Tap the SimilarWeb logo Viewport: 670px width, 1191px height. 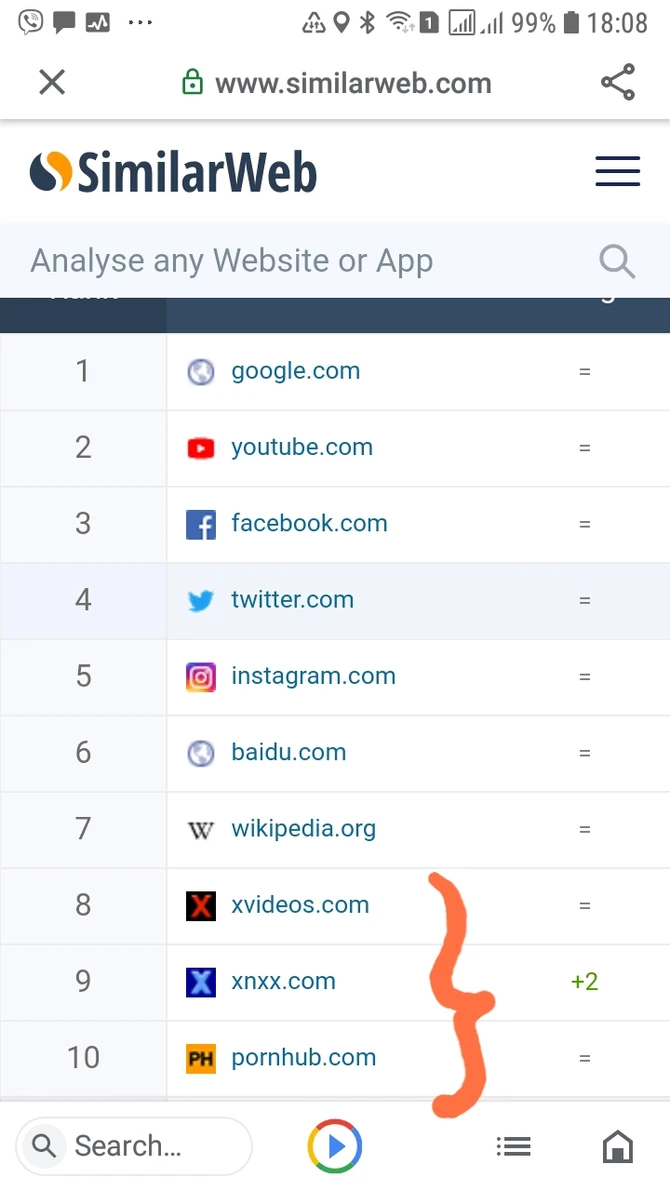(x=173, y=172)
